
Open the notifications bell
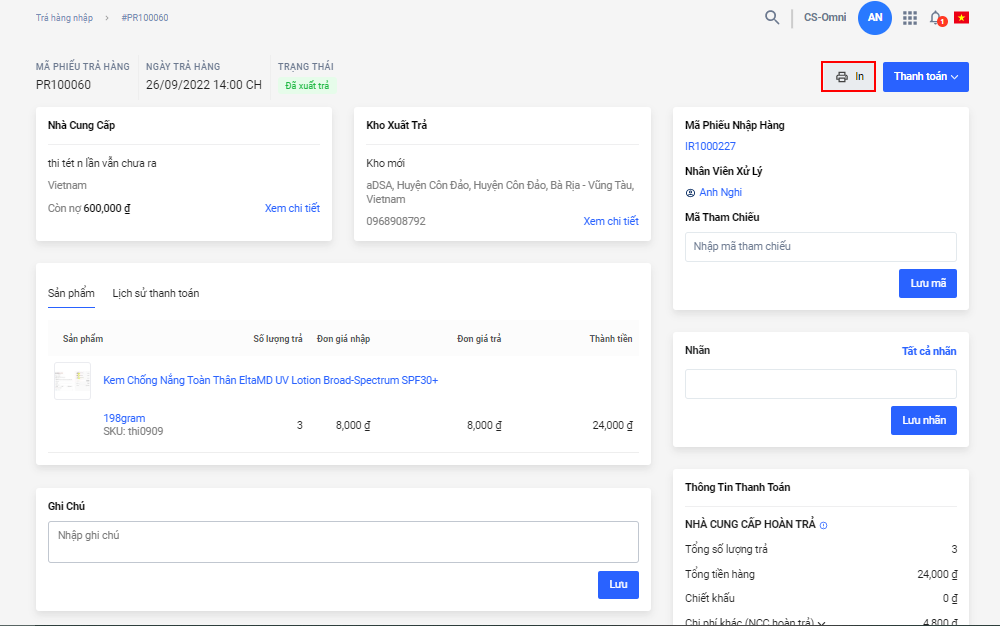point(936,18)
